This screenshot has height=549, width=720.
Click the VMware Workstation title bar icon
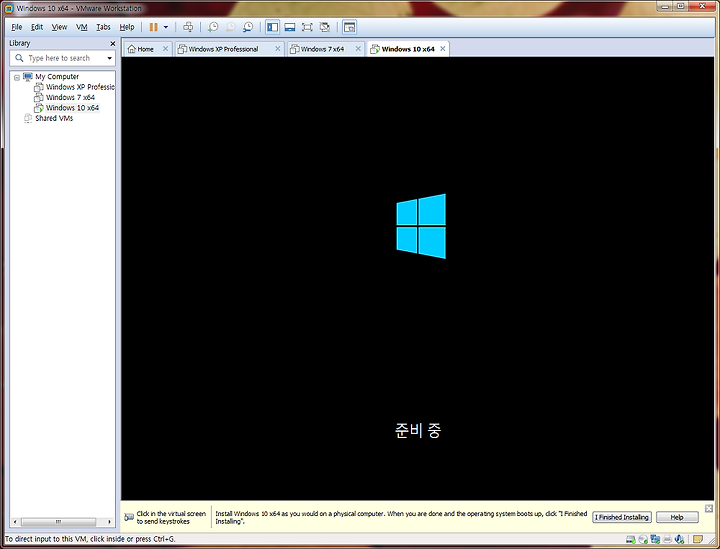[9, 8]
